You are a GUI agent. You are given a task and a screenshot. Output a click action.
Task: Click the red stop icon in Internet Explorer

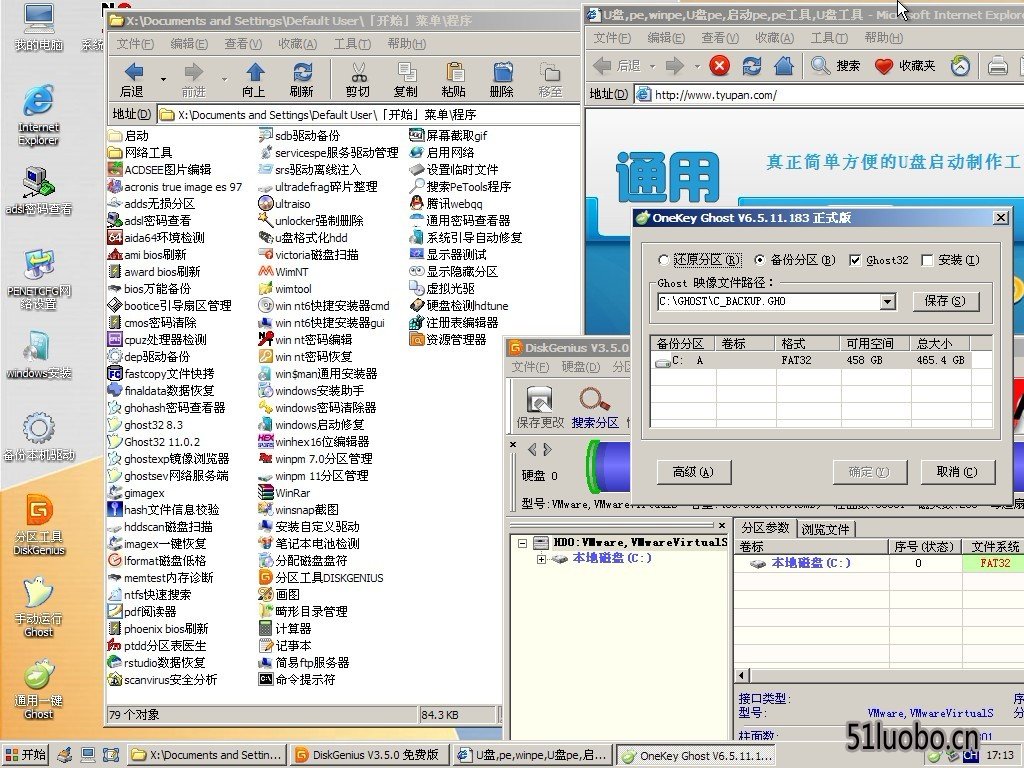[719, 65]
